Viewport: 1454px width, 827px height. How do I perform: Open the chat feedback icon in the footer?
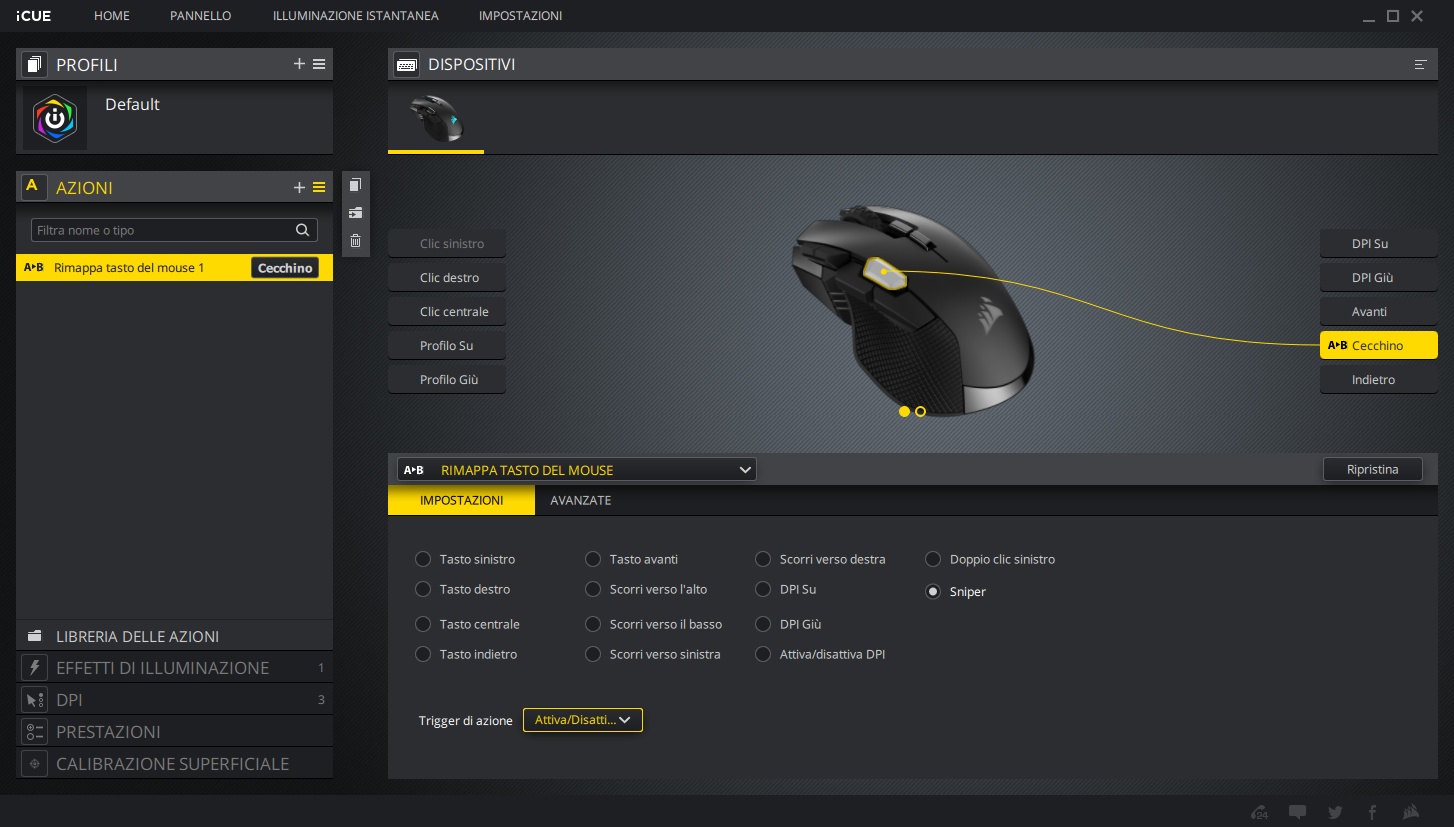(1297, 812)
